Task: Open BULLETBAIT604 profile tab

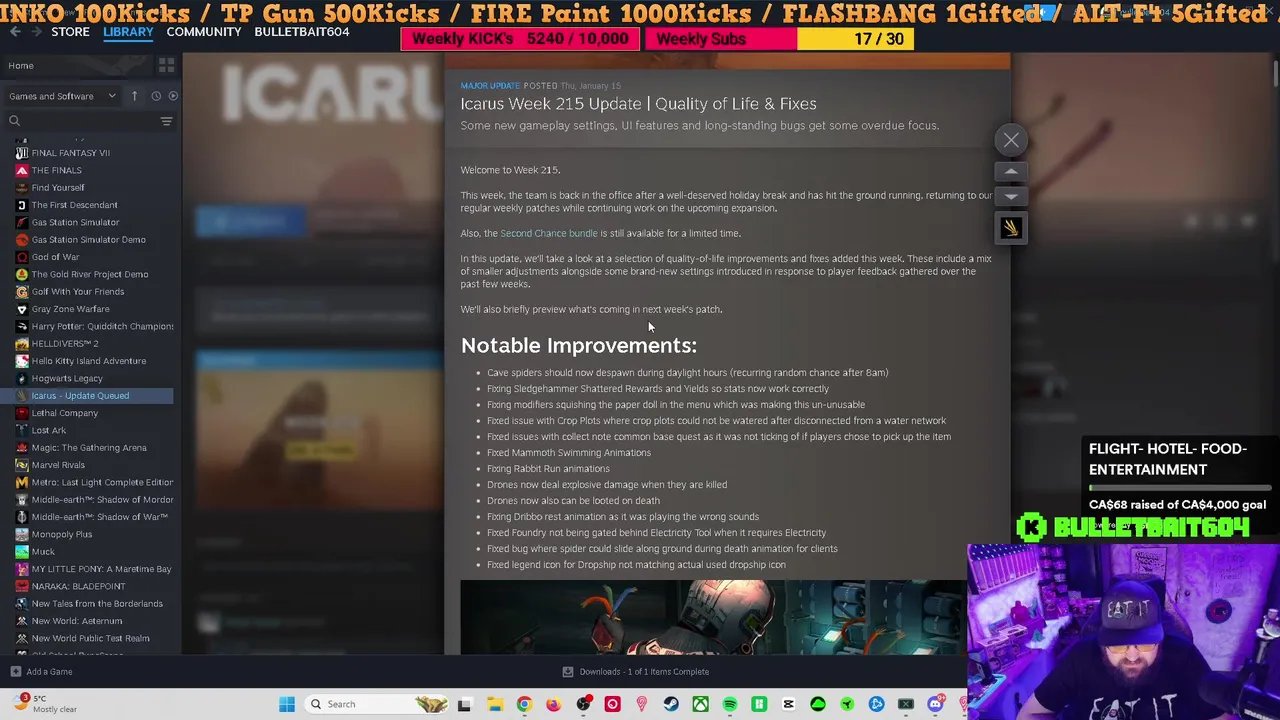Action: [302, 32]
